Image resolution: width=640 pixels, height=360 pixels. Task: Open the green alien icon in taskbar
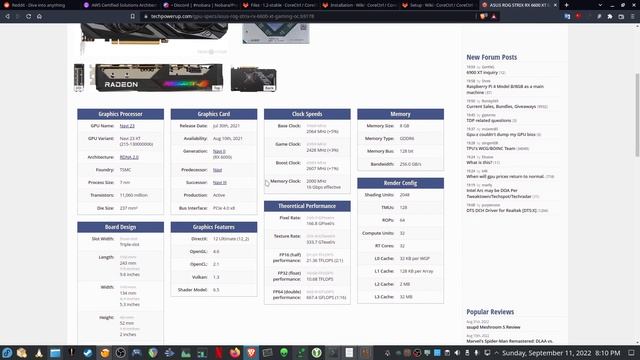click(284, 353)
